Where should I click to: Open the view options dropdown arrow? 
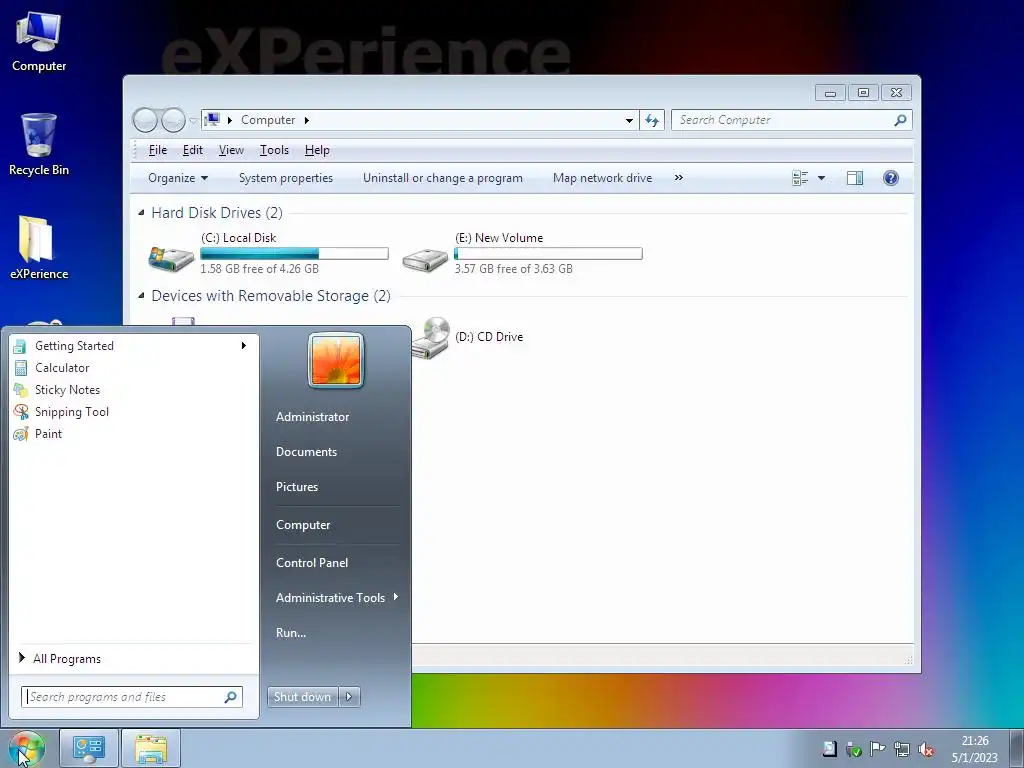coord(822,178)
